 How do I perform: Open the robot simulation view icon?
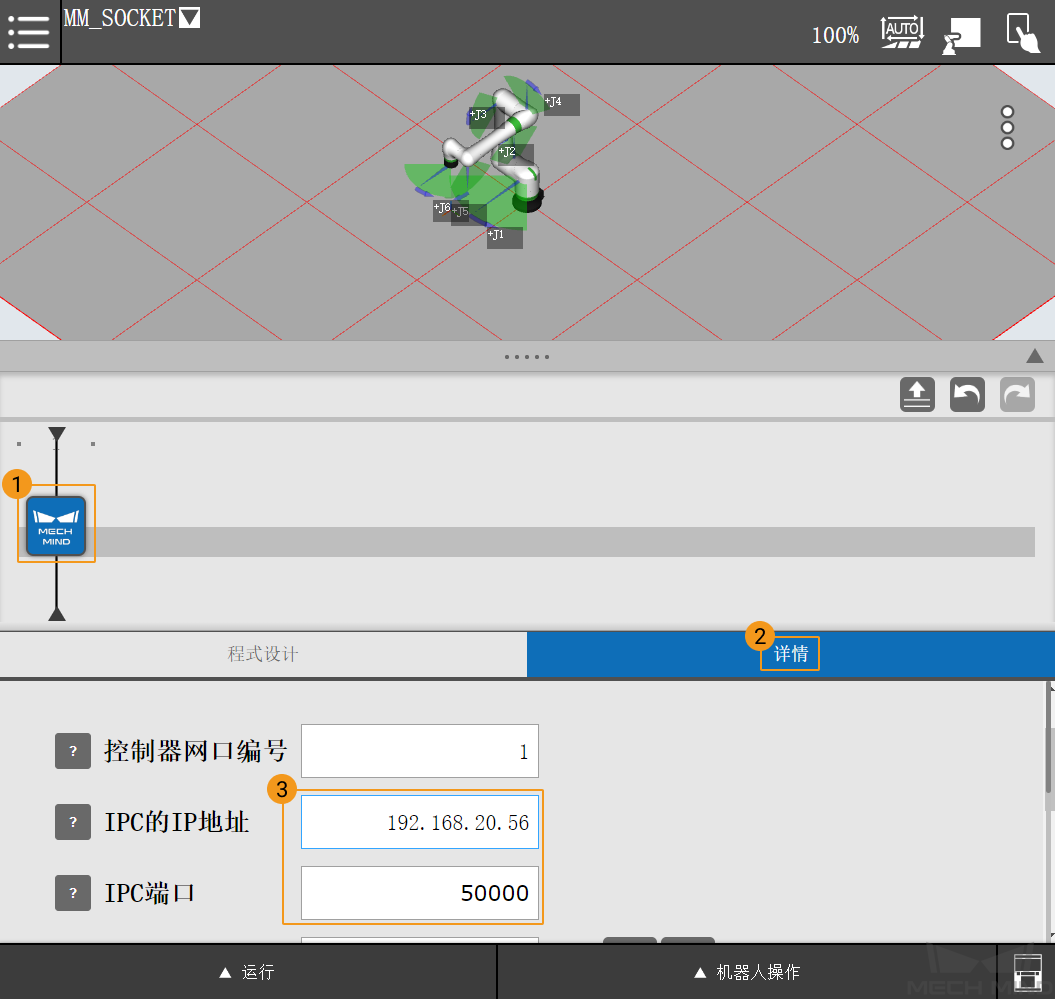[961, 36]
